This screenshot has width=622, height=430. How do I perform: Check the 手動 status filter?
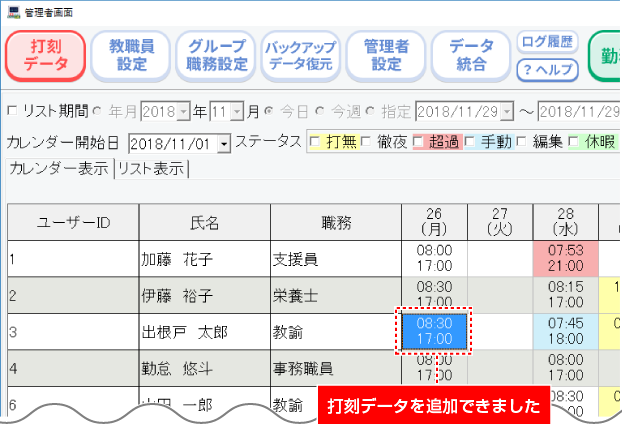pyautogui.click(x=470, y=142)
